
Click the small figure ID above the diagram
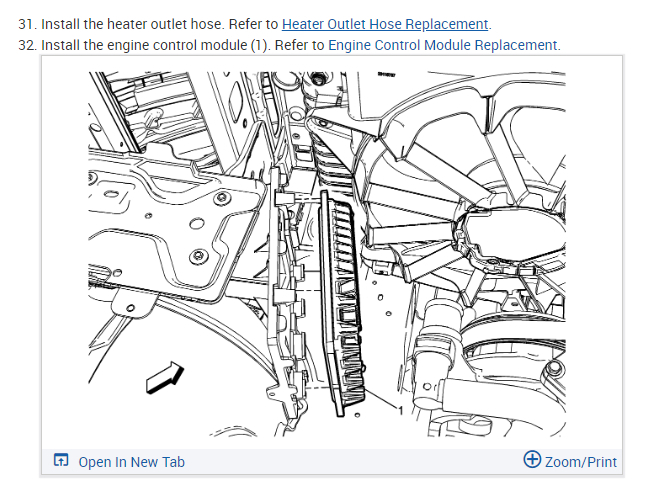(x=386, y=75)
